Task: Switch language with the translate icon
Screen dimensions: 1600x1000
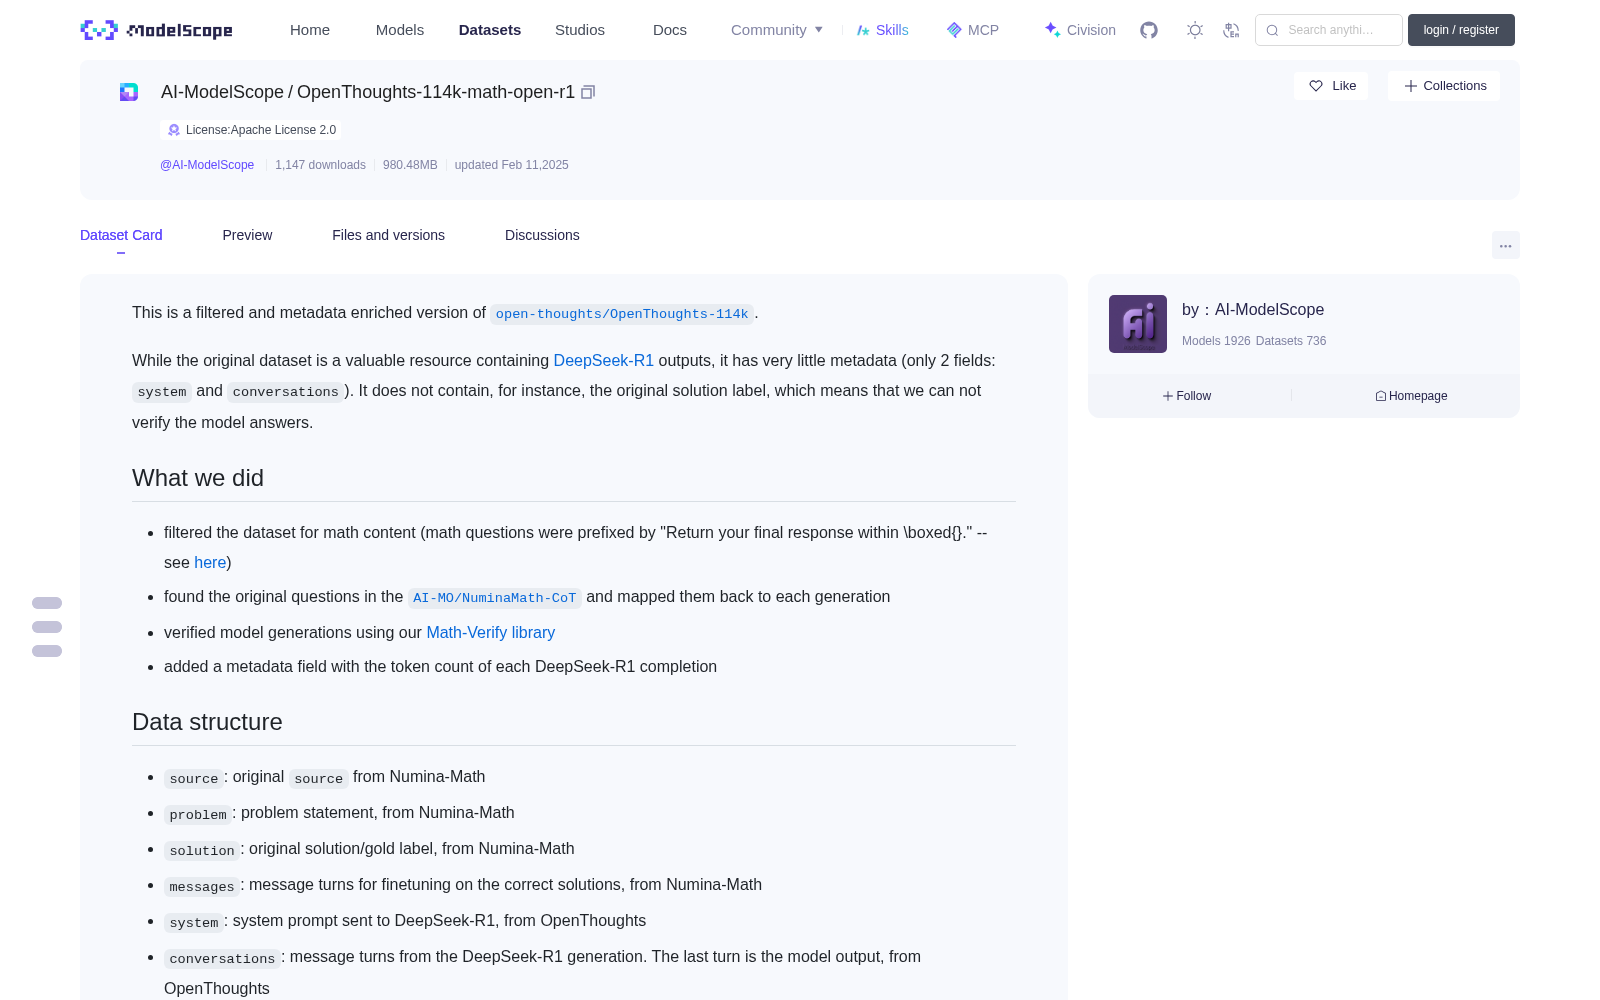Action: point(1231,30)
